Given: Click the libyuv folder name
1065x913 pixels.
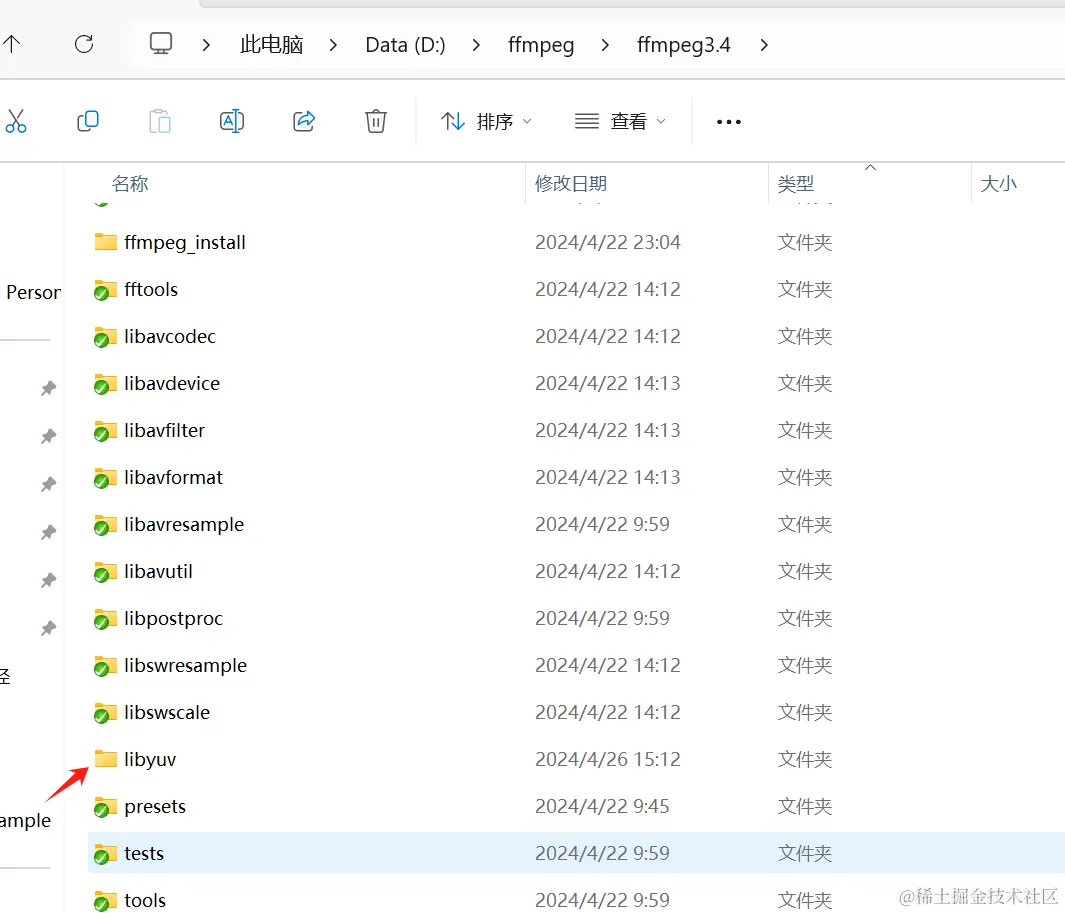Looking at the screenshot, I should (150, 759).
